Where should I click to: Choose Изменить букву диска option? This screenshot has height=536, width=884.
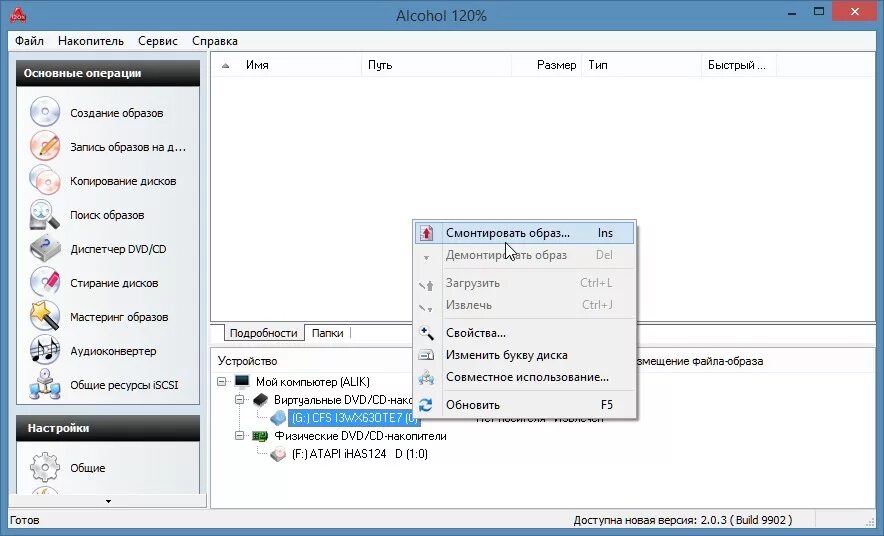[524, 355]
